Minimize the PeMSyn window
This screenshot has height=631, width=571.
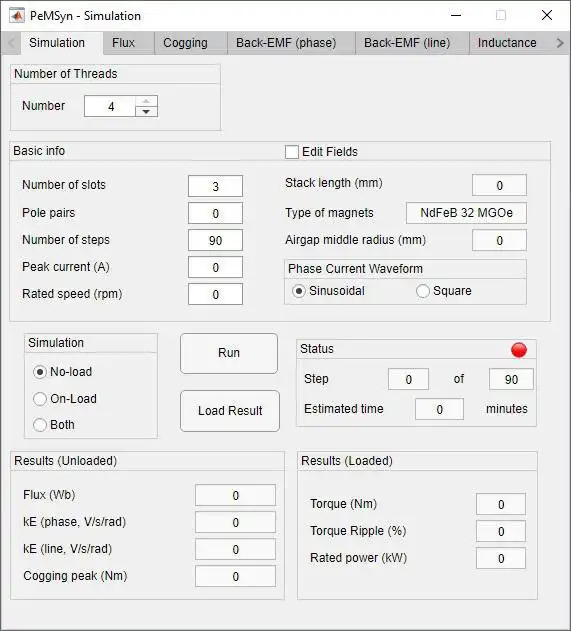pyautogui.click(x=456, y=16)
